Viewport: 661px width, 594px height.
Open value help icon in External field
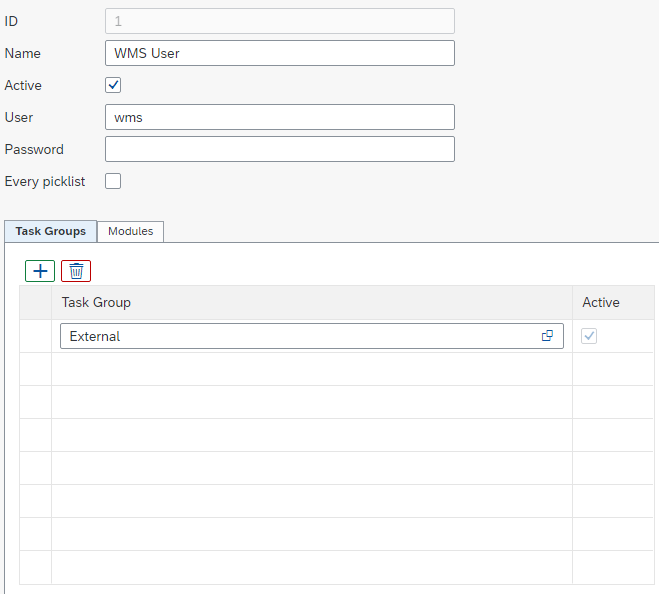(547, 336)
